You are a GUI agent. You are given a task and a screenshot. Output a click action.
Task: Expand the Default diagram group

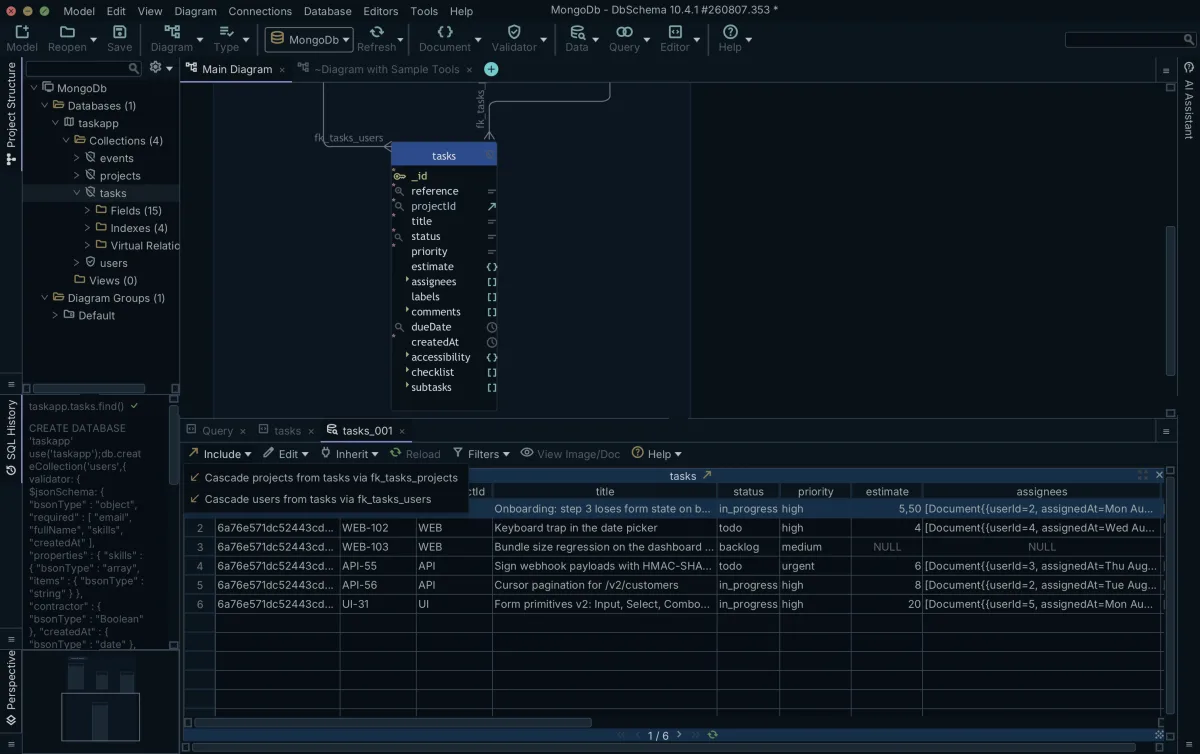pos(56,315)
